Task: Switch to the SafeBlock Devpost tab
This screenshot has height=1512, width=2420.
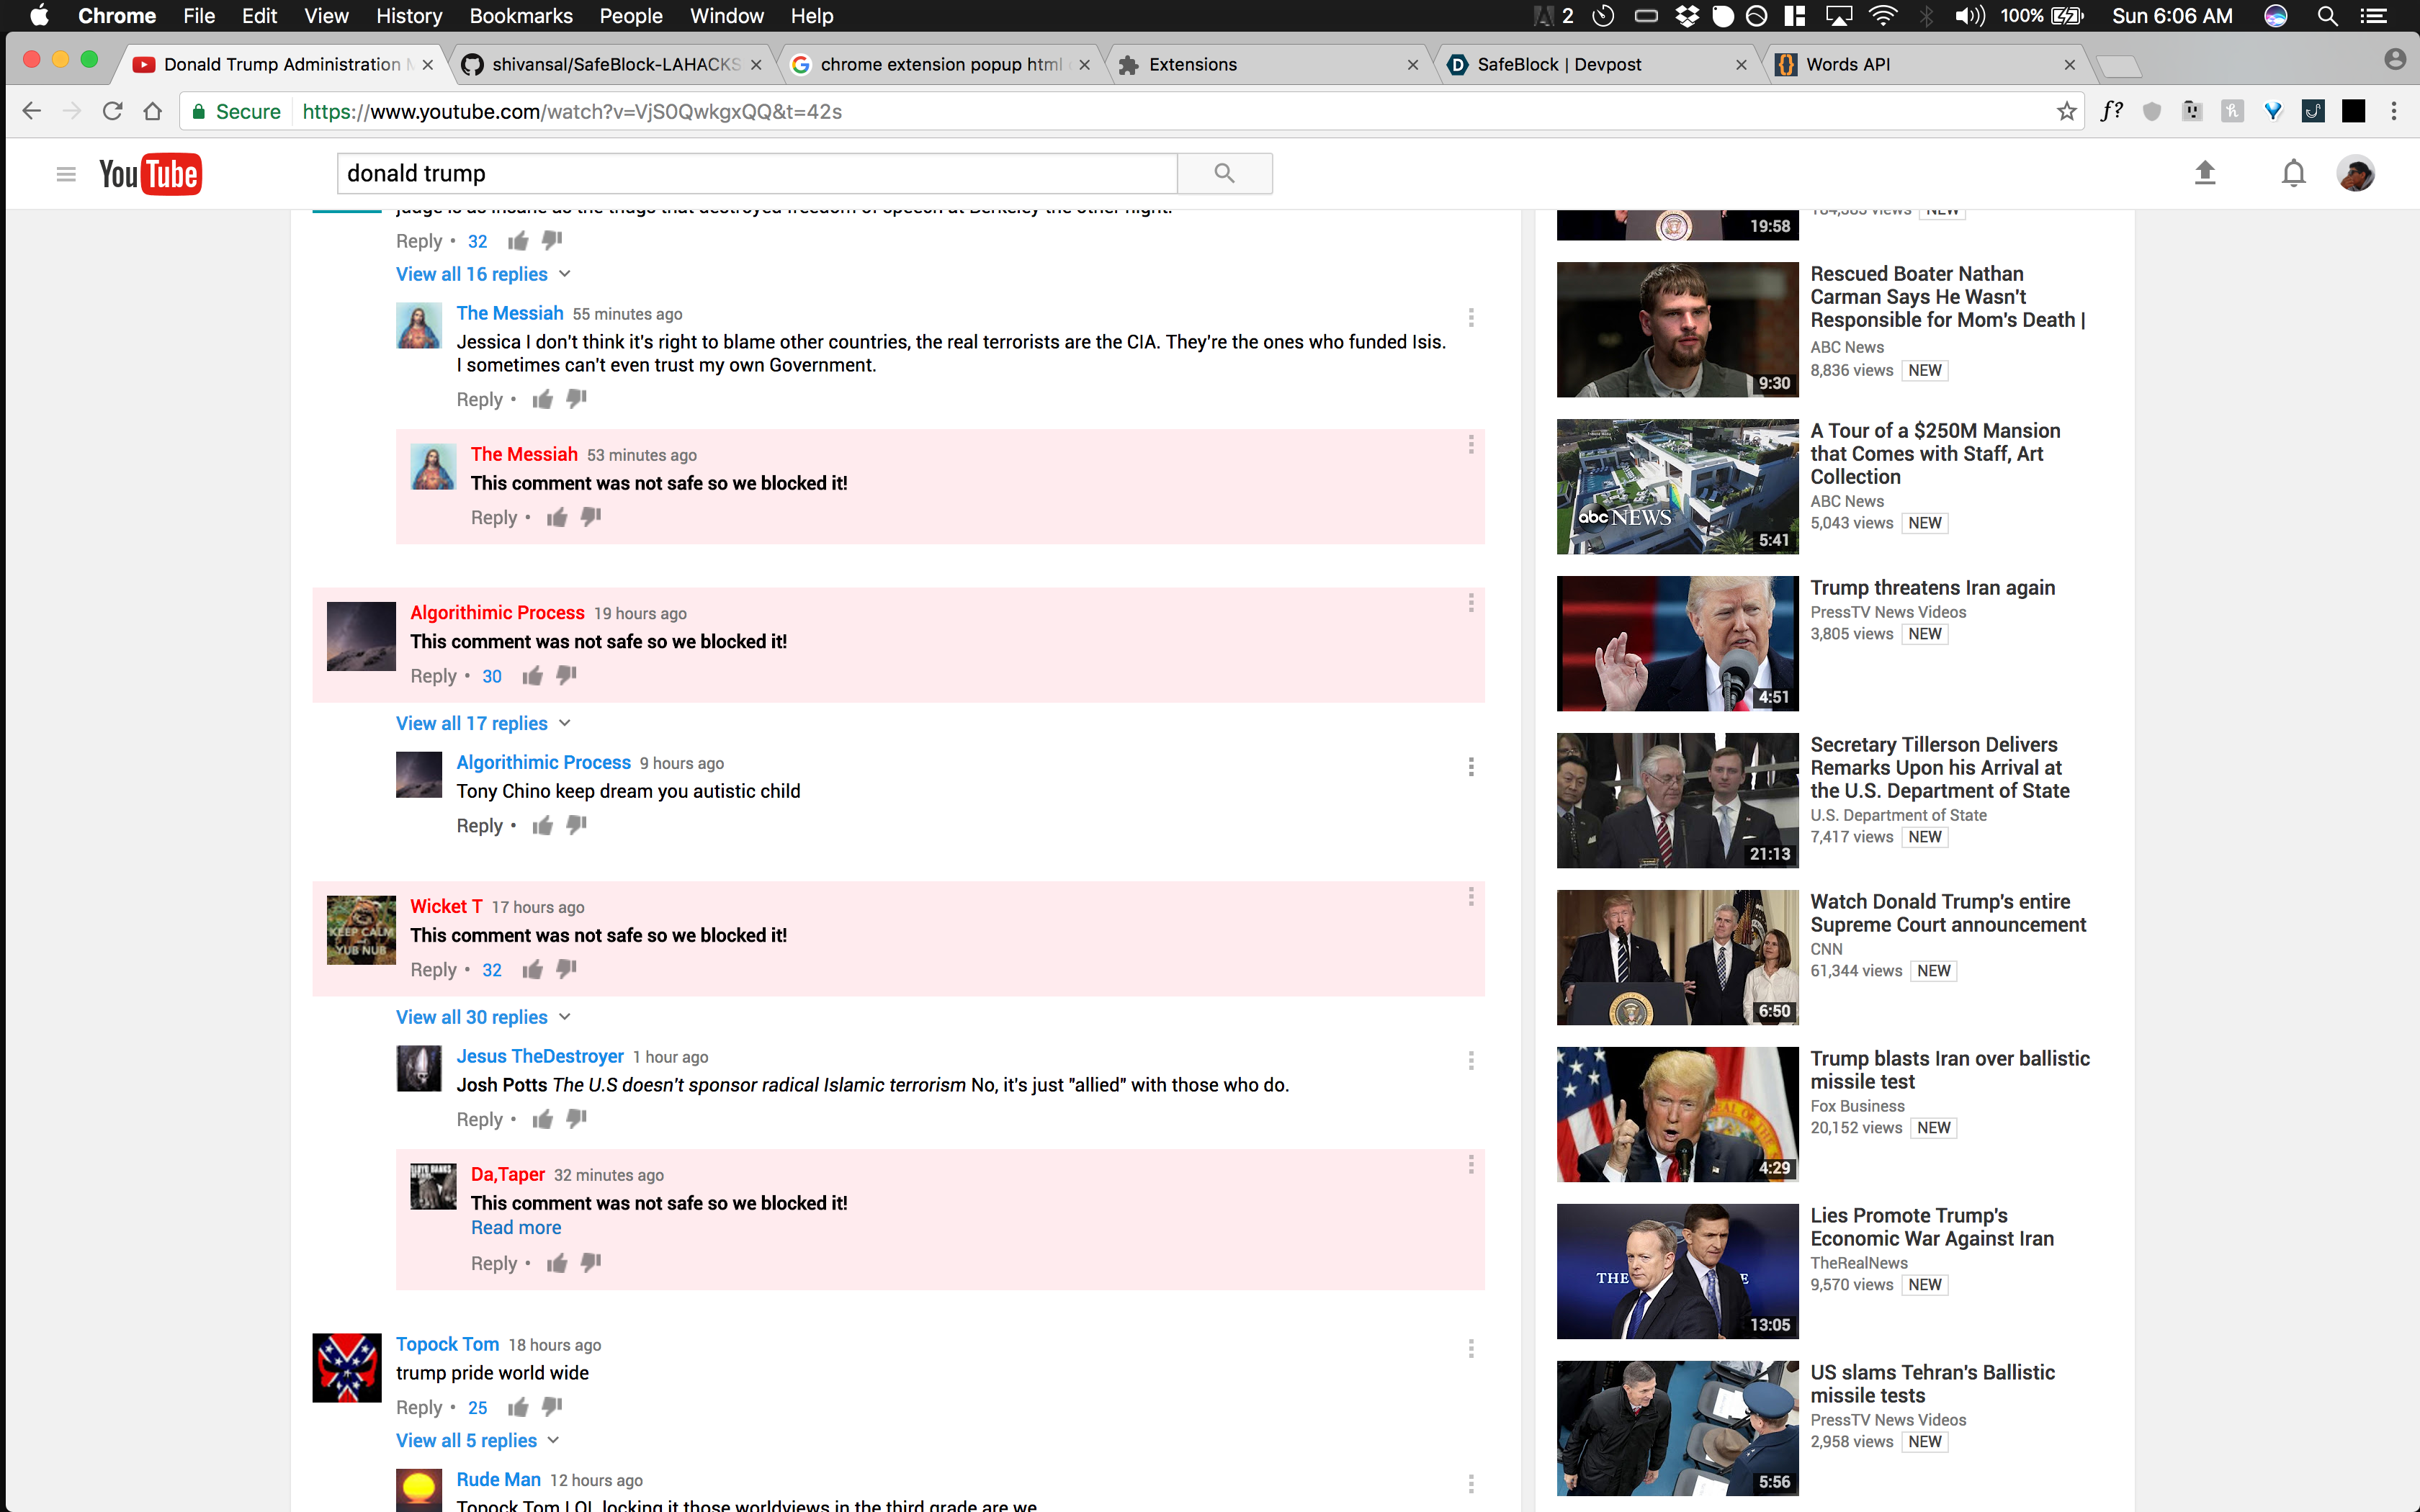Action: 1558,64
